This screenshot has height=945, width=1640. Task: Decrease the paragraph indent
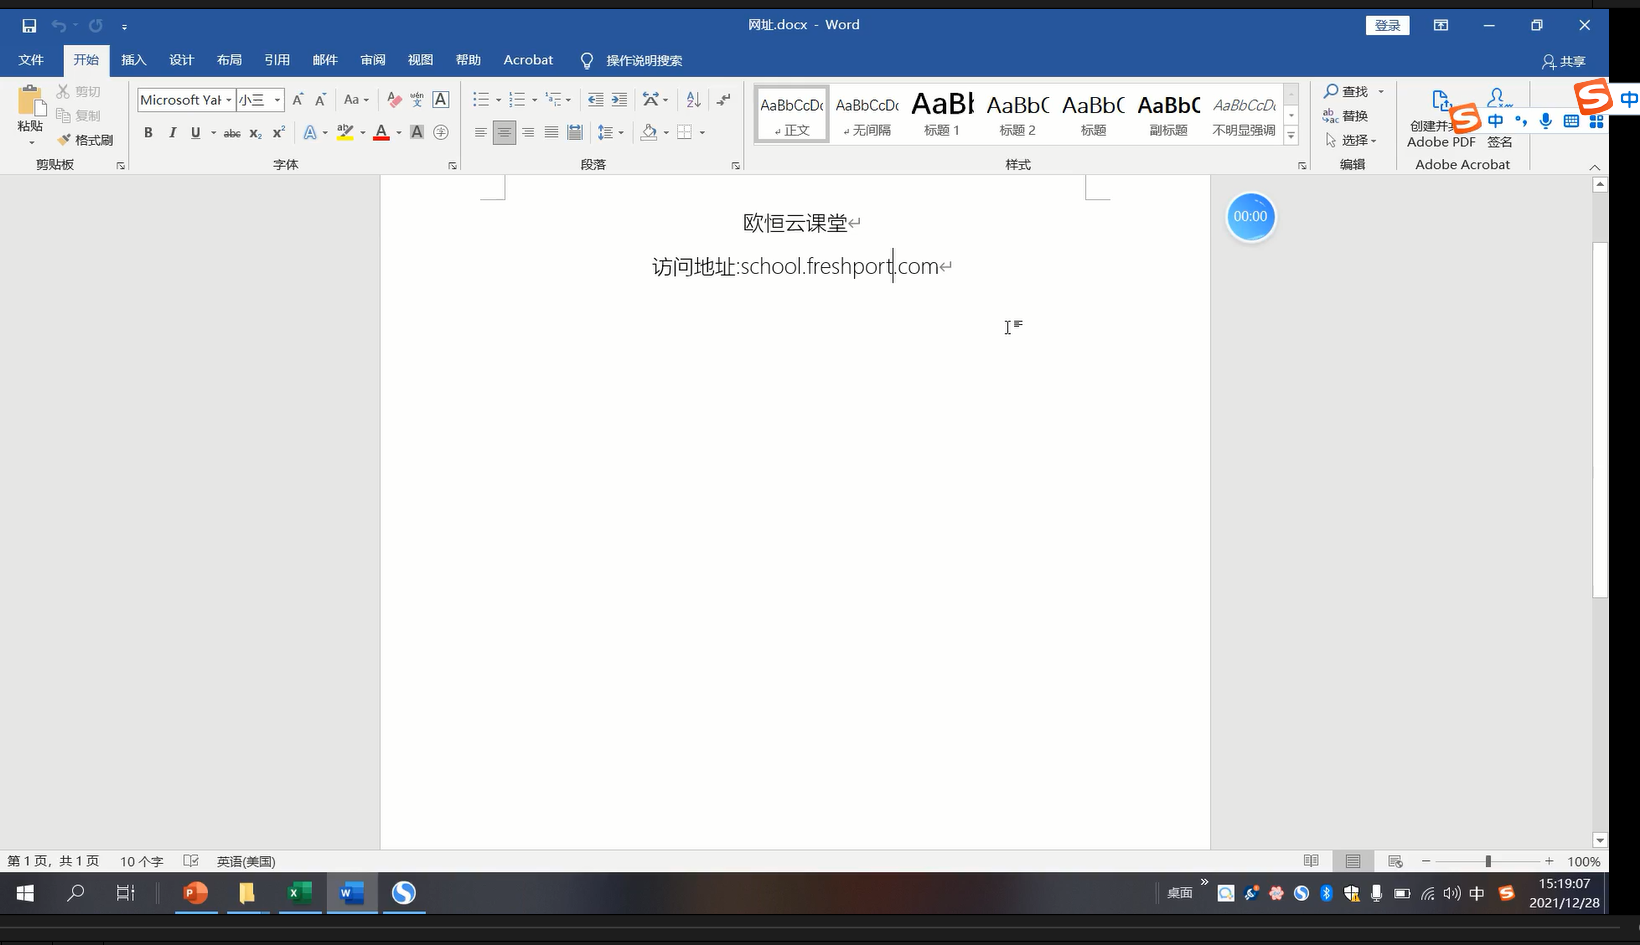point(596,100)
